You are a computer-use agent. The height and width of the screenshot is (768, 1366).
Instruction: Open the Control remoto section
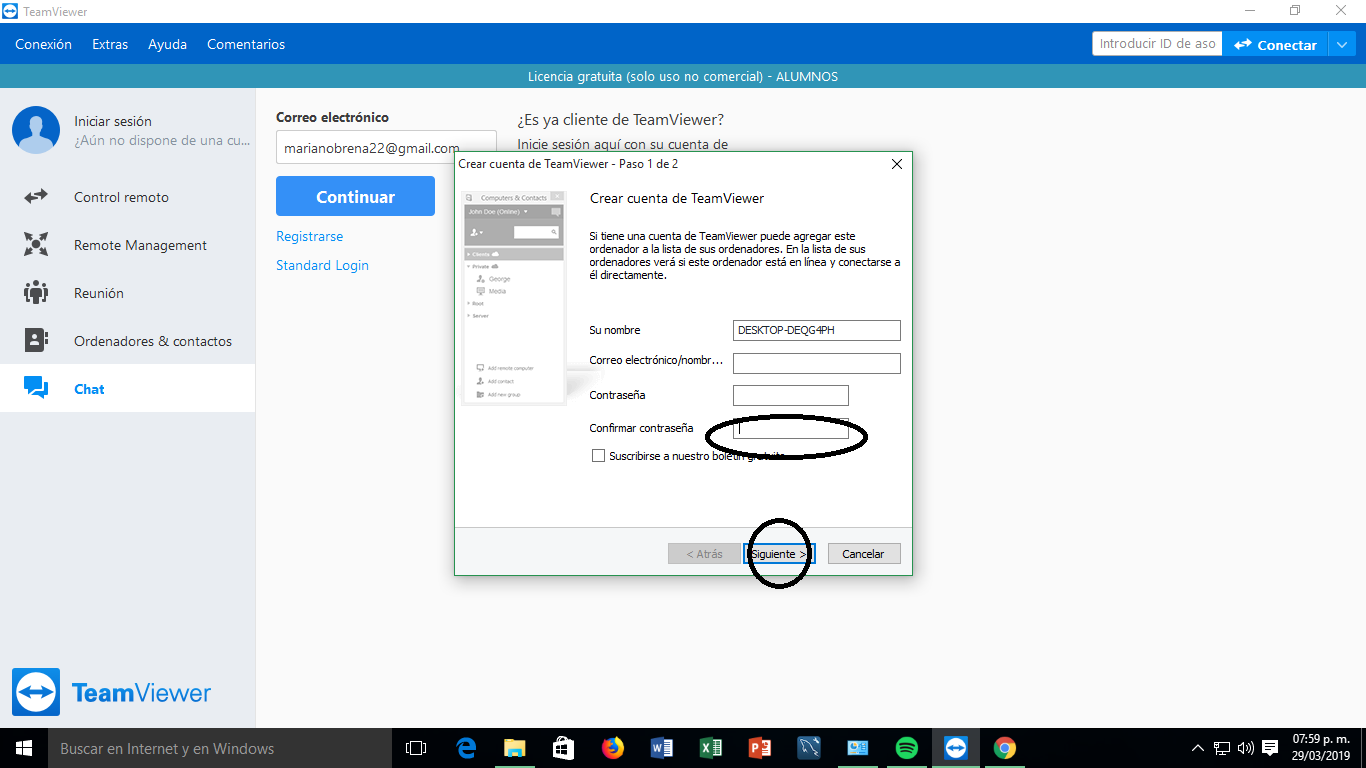pos(127,197)
